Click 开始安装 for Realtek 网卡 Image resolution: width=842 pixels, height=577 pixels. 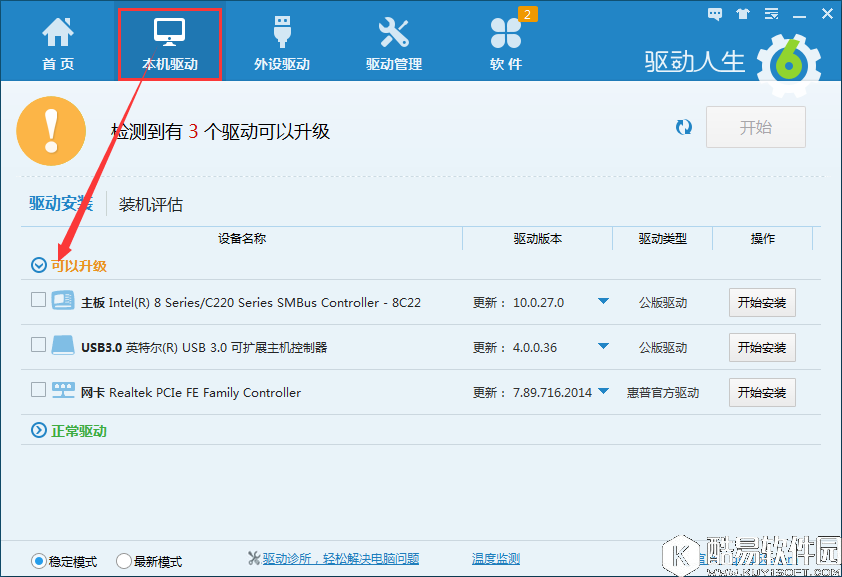(762, 392)
